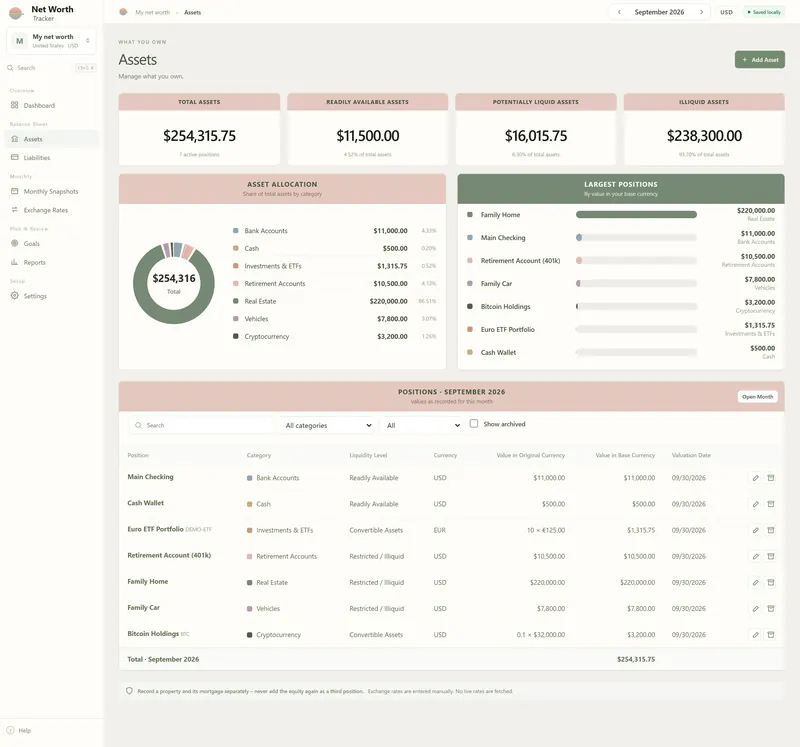Expand the My net worth workspace switcher
Screen dimensions: 800x747
tap(51, 41)
